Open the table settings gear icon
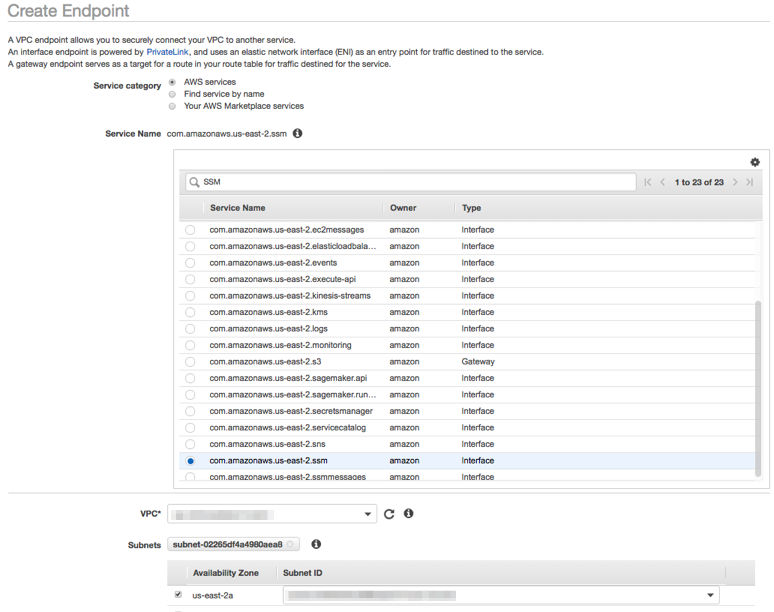The height and width of the screenshot is (612, 774). tap(755, 162)
